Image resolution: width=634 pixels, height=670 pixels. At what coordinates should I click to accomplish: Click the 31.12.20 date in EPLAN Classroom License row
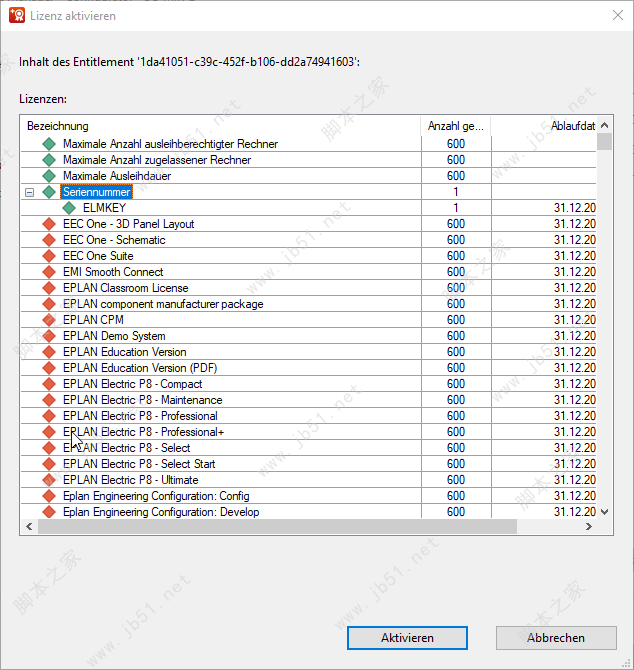tap(575, 288)
